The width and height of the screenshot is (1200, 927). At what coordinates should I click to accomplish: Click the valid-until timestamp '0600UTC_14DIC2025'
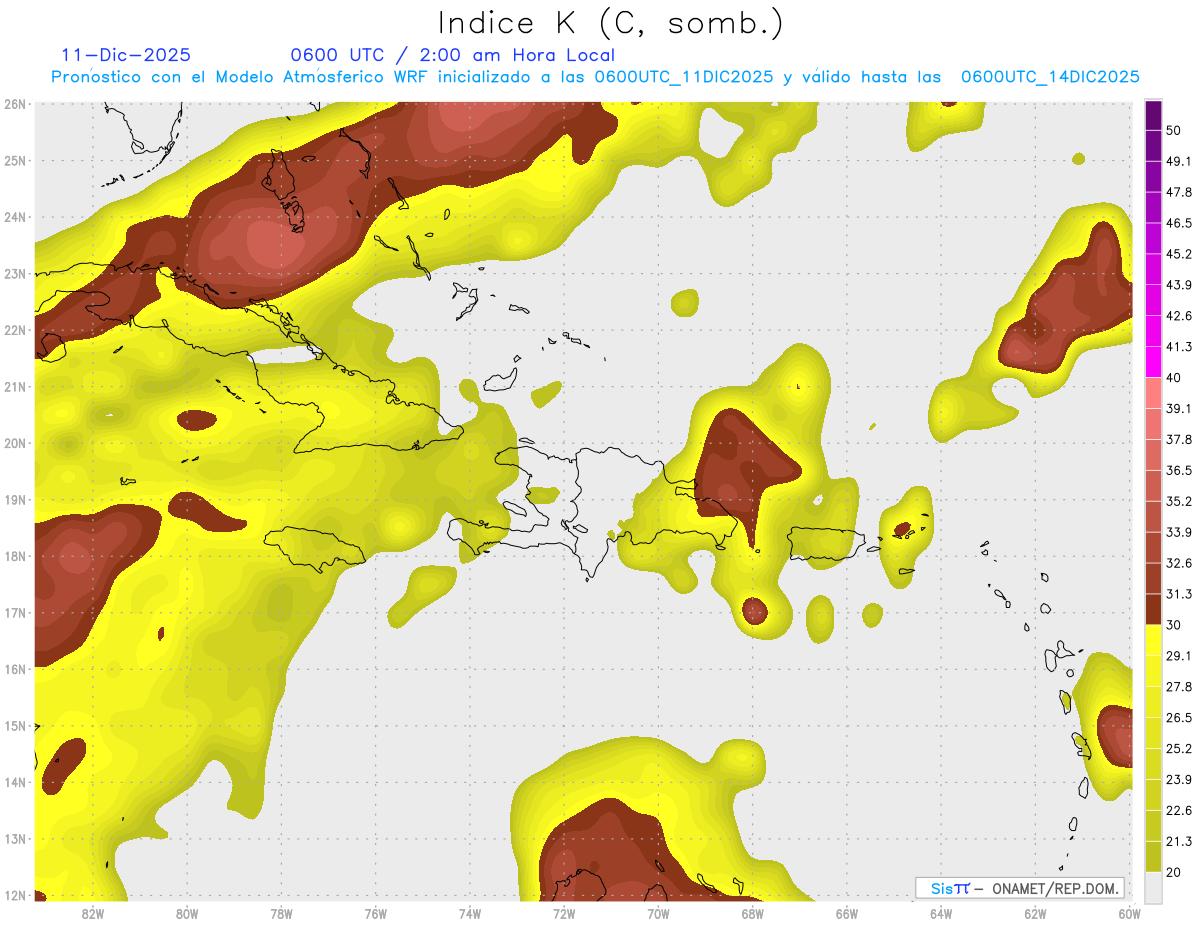(x=1050, y=77)
